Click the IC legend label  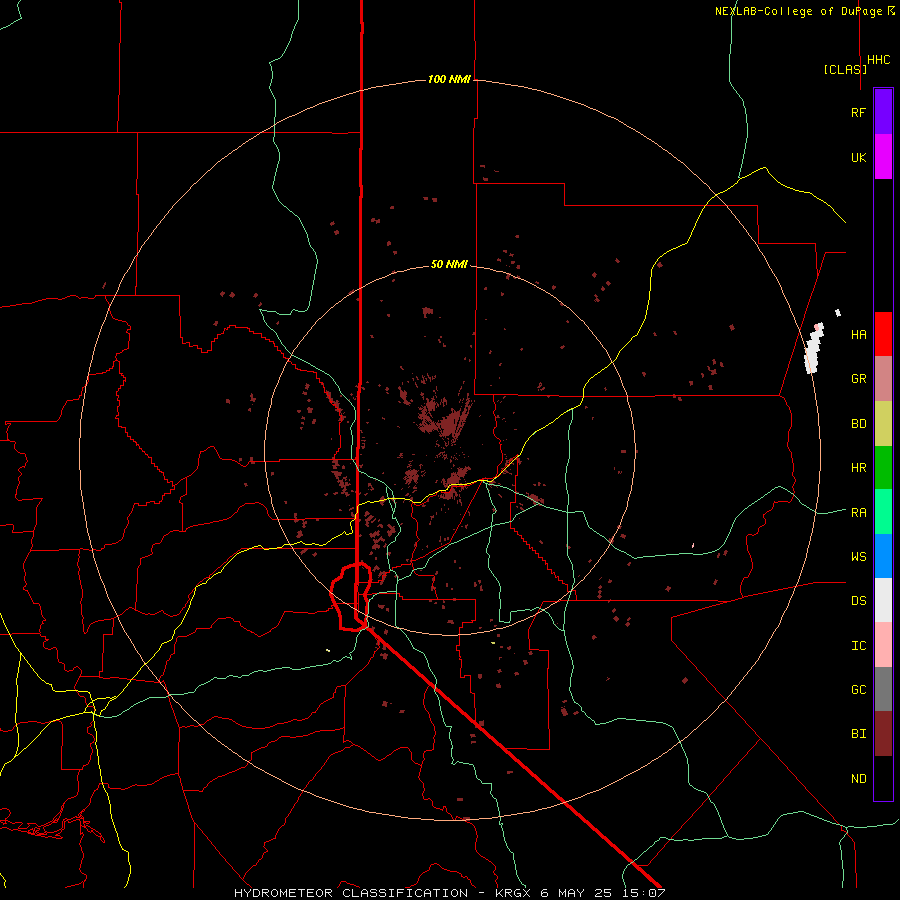coord(858,646)
